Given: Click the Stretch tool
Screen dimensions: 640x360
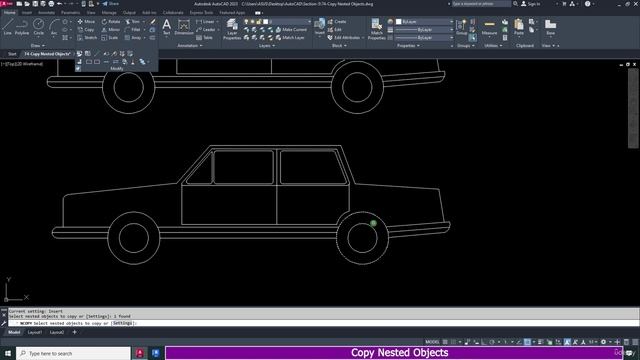Looking at the screenshot, I should 87,38.
